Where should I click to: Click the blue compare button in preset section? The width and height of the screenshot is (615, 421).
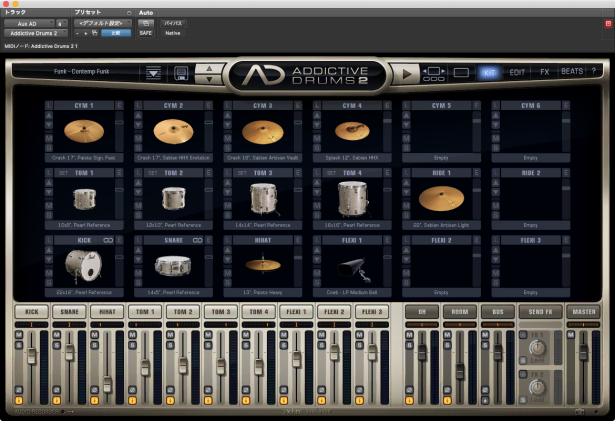116,33
